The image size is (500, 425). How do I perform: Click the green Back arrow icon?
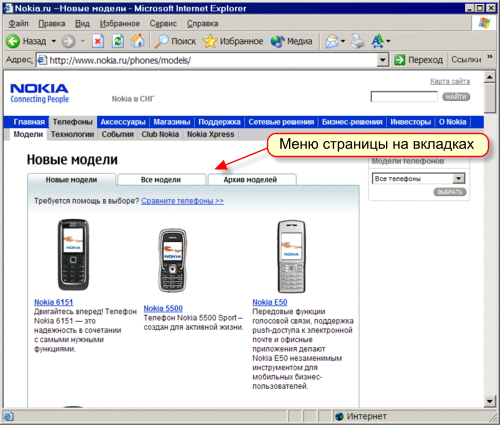(13, 41)
